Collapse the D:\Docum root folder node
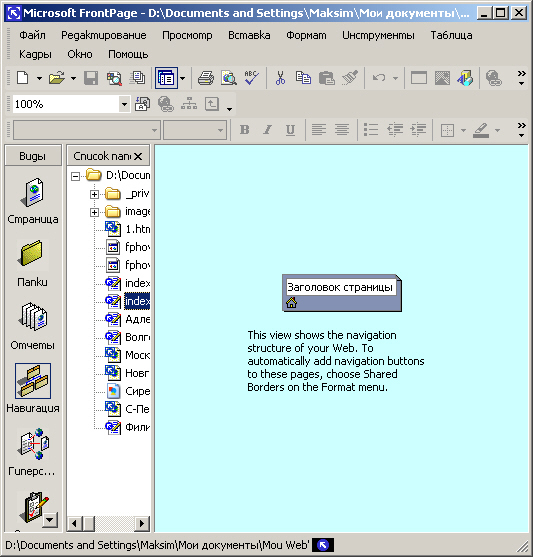 pos(75,176)
